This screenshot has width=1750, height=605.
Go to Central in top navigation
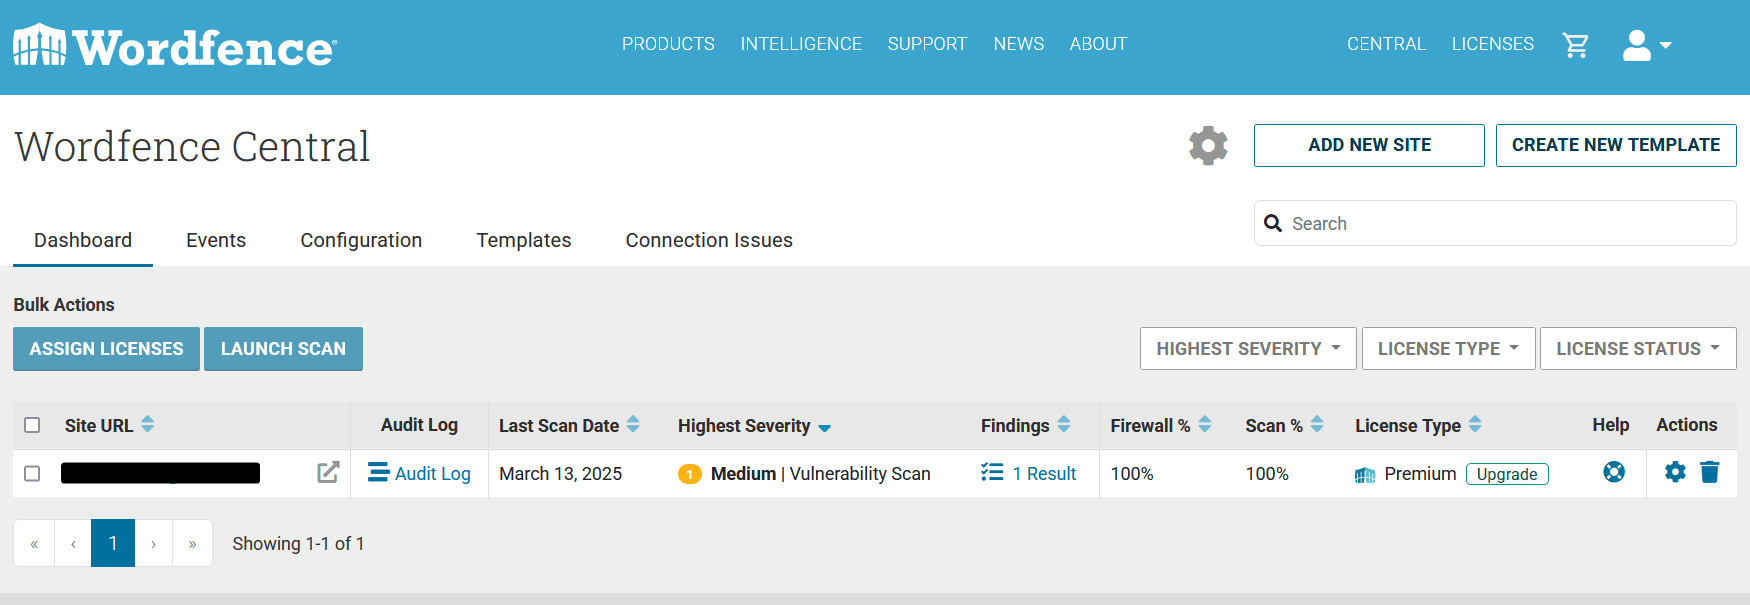tap(1386, 44)
